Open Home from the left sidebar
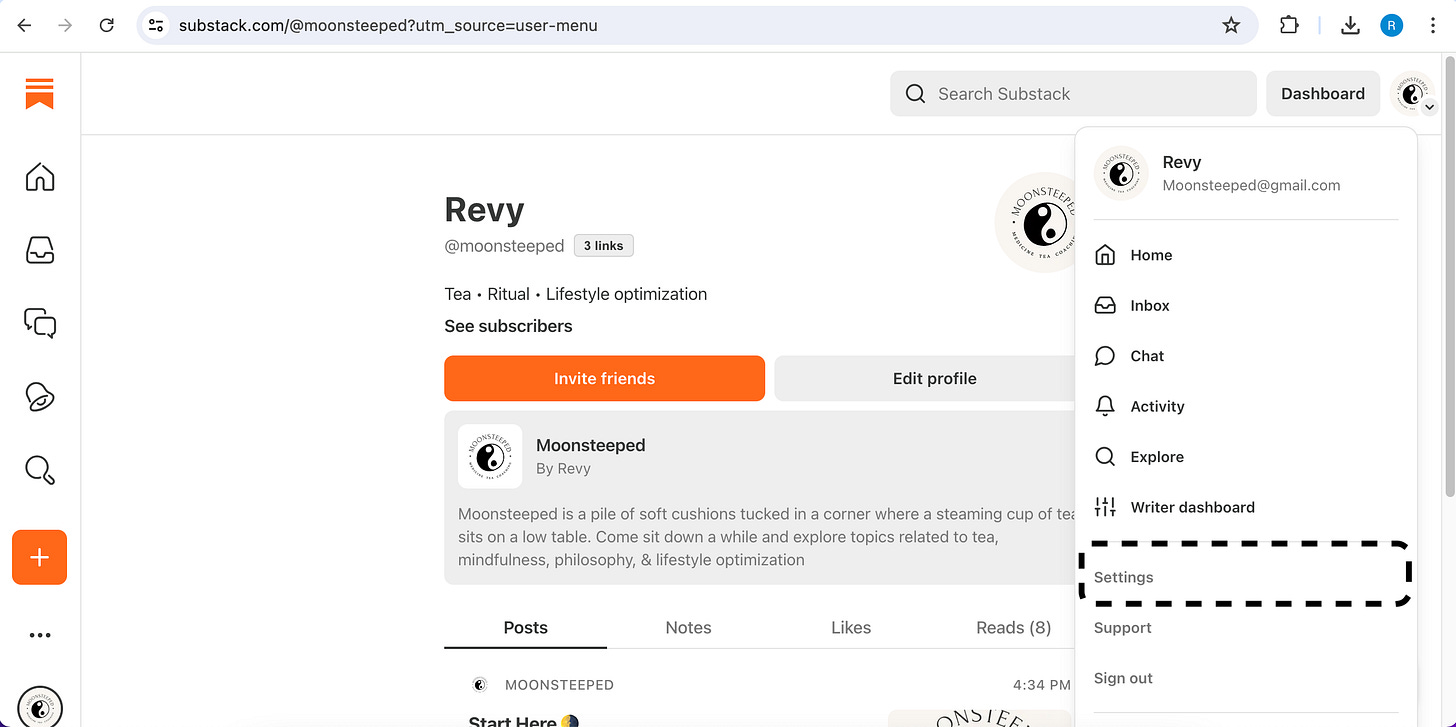 pyautogui.click(x=39, y=176)
